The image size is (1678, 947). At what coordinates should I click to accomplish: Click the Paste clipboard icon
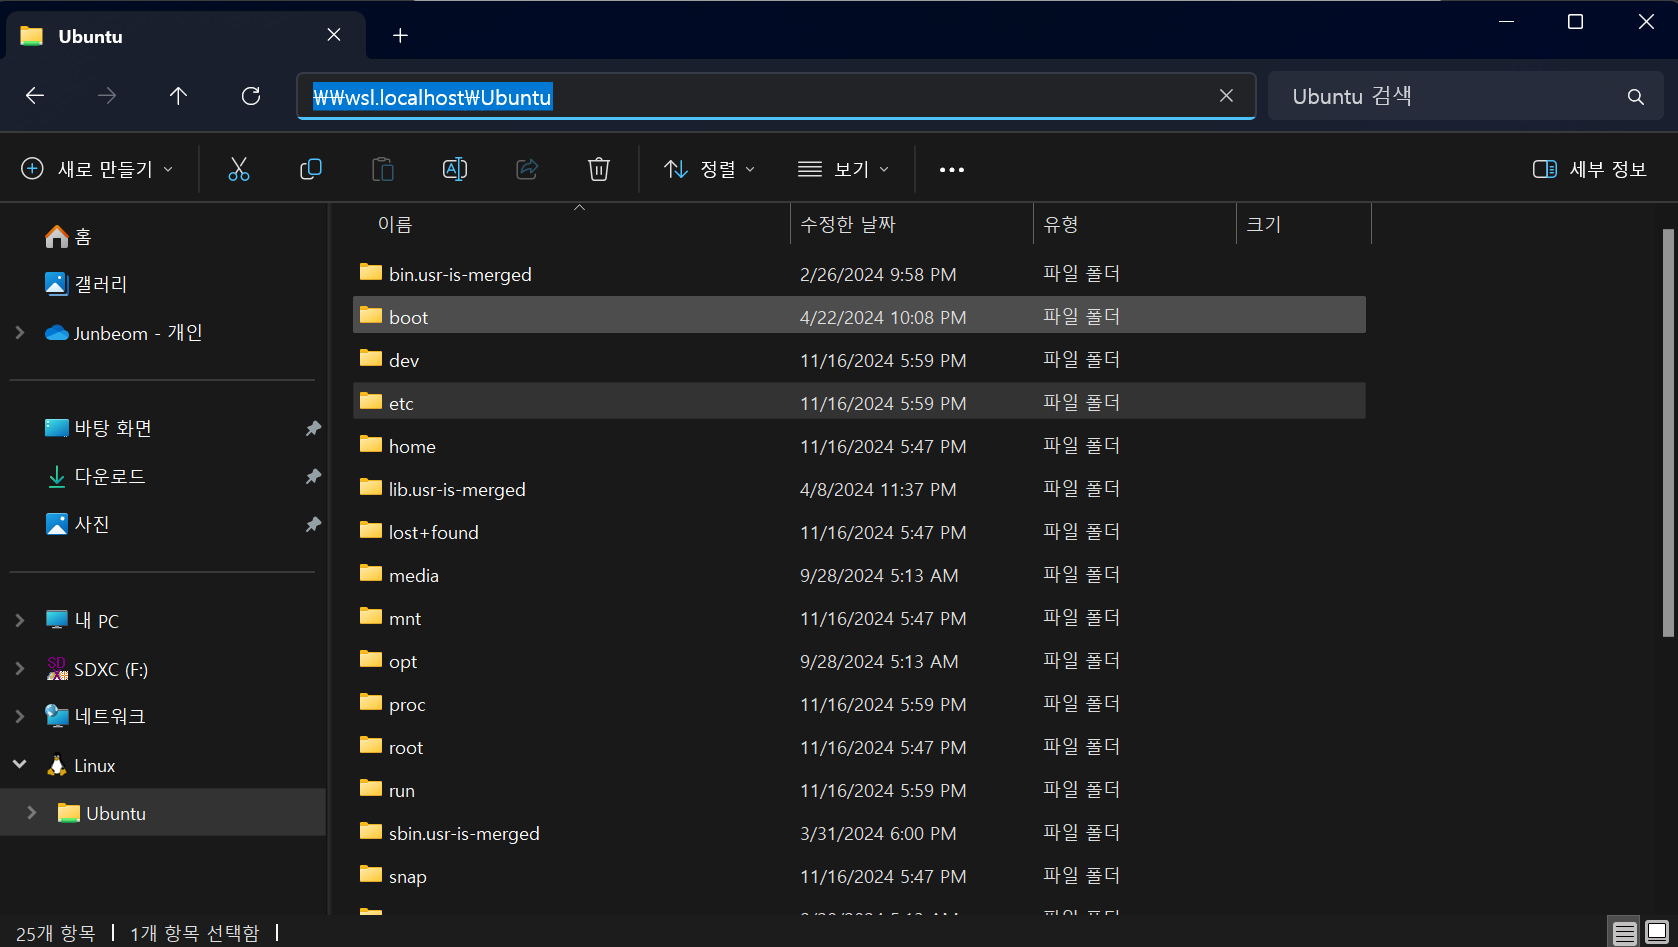tap(383, 169)
